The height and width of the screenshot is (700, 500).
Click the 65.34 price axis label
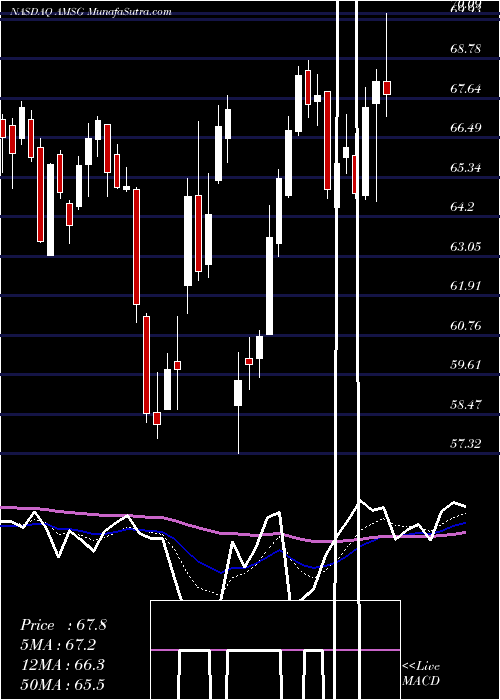click(466, 168)
